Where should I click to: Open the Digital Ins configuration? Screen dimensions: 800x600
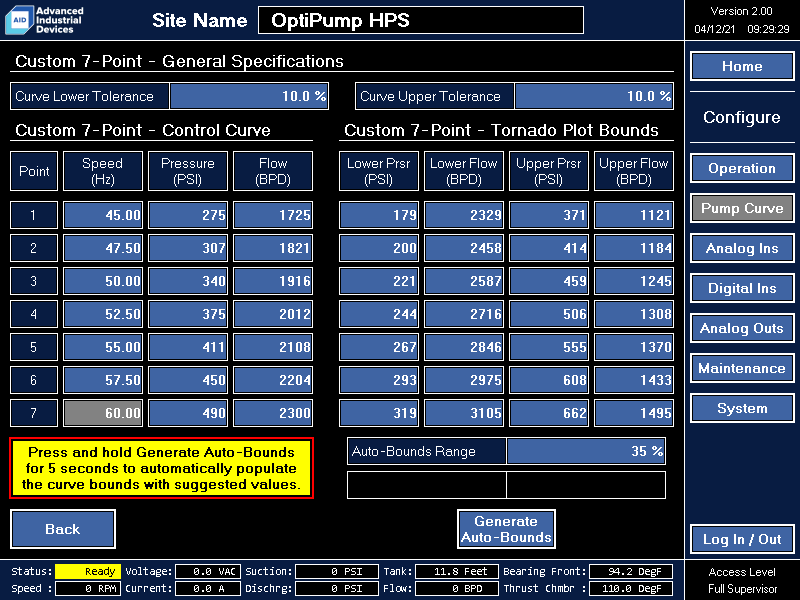click(742, 288)
